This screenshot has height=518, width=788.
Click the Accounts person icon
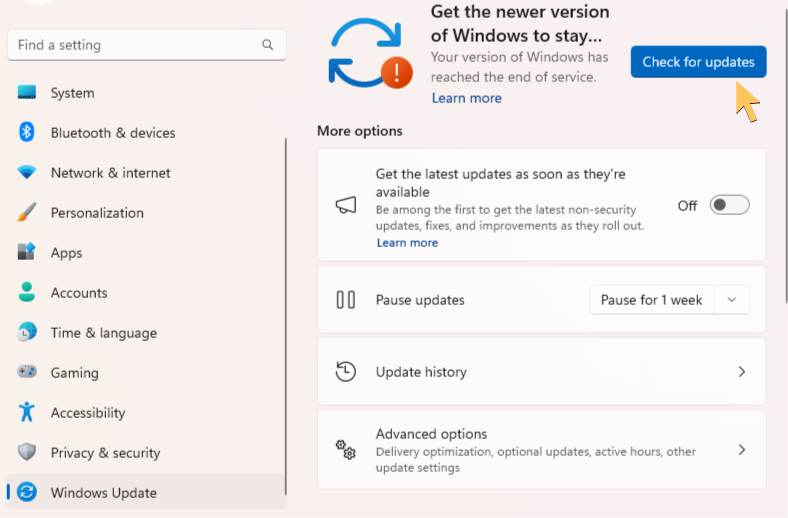[27, 292]
